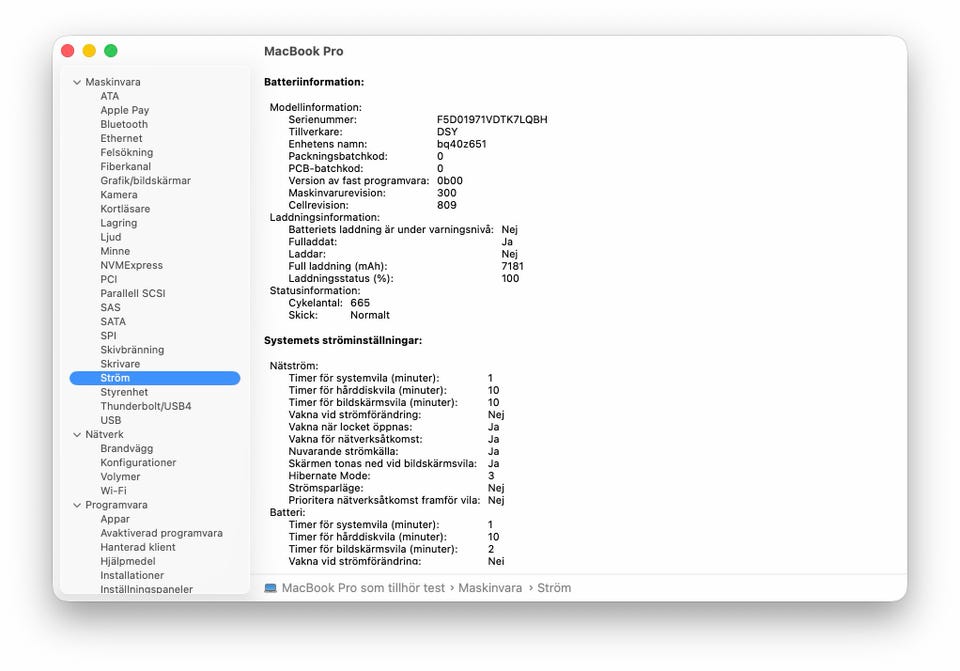Viewport: 960px width, 671px height.
Task: Click the MacBook Pro window title
Action: pyautogui.click(x=304, y=51)
